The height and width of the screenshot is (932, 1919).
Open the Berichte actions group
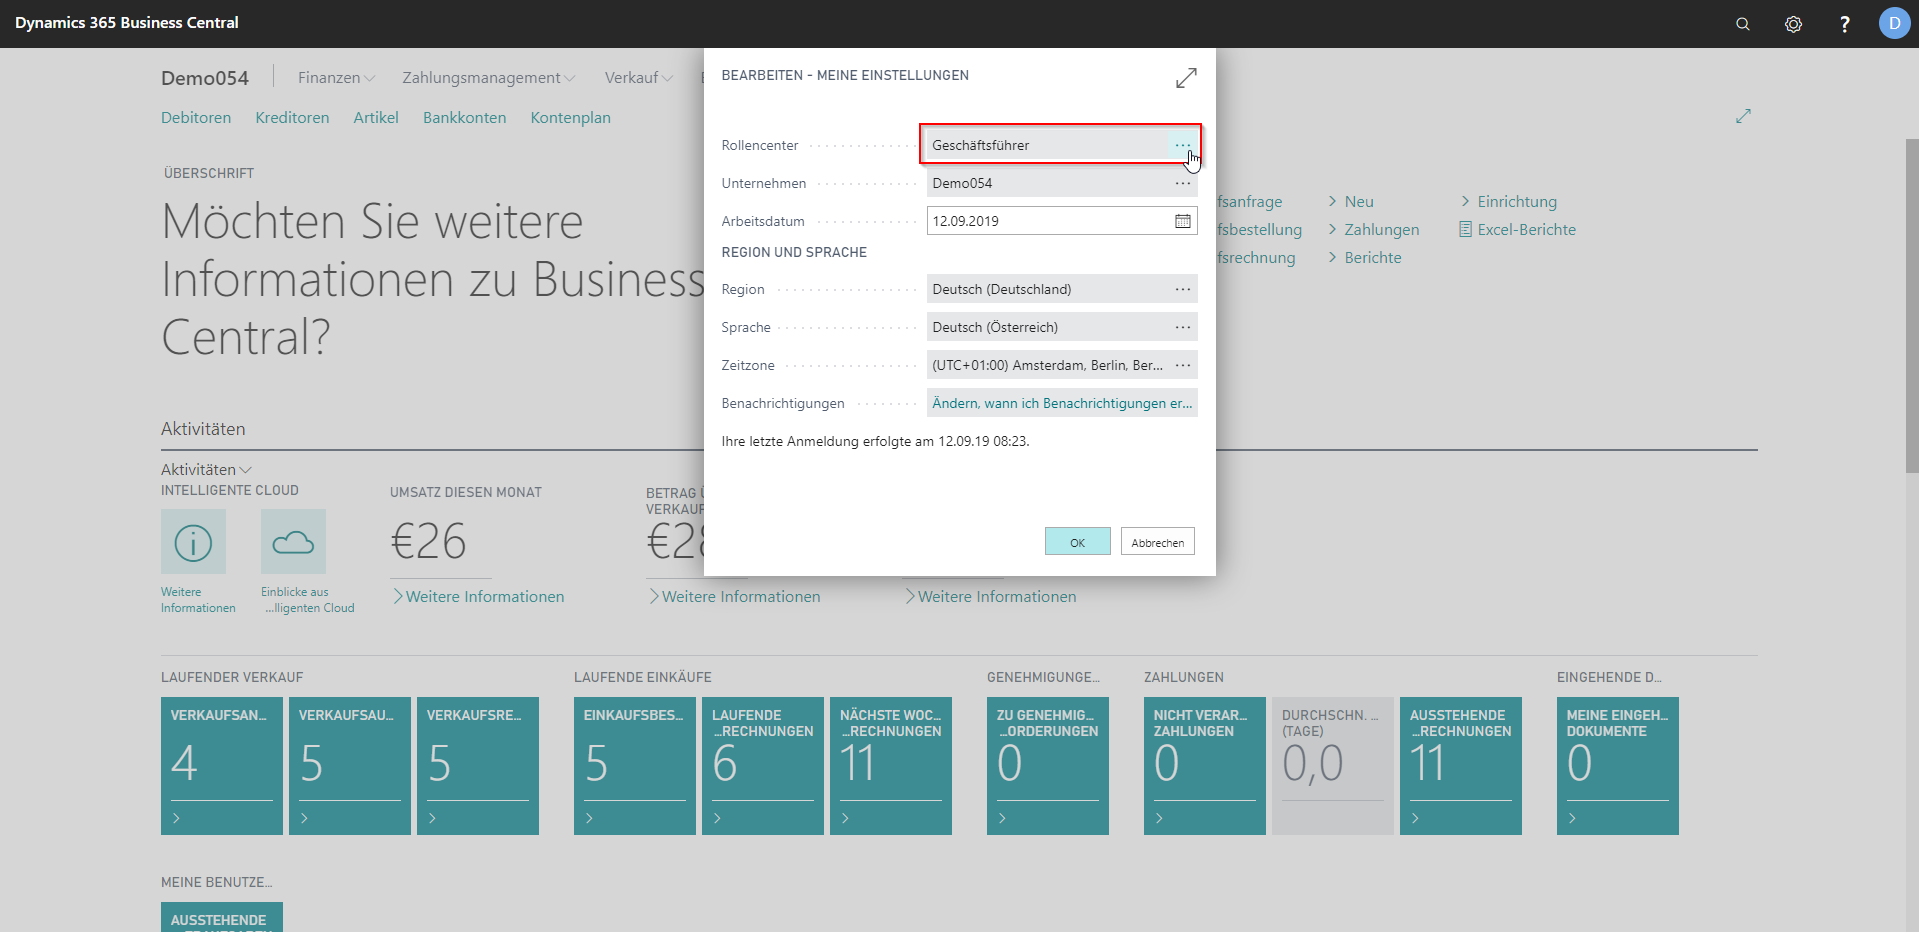[x=1364, y=257]
